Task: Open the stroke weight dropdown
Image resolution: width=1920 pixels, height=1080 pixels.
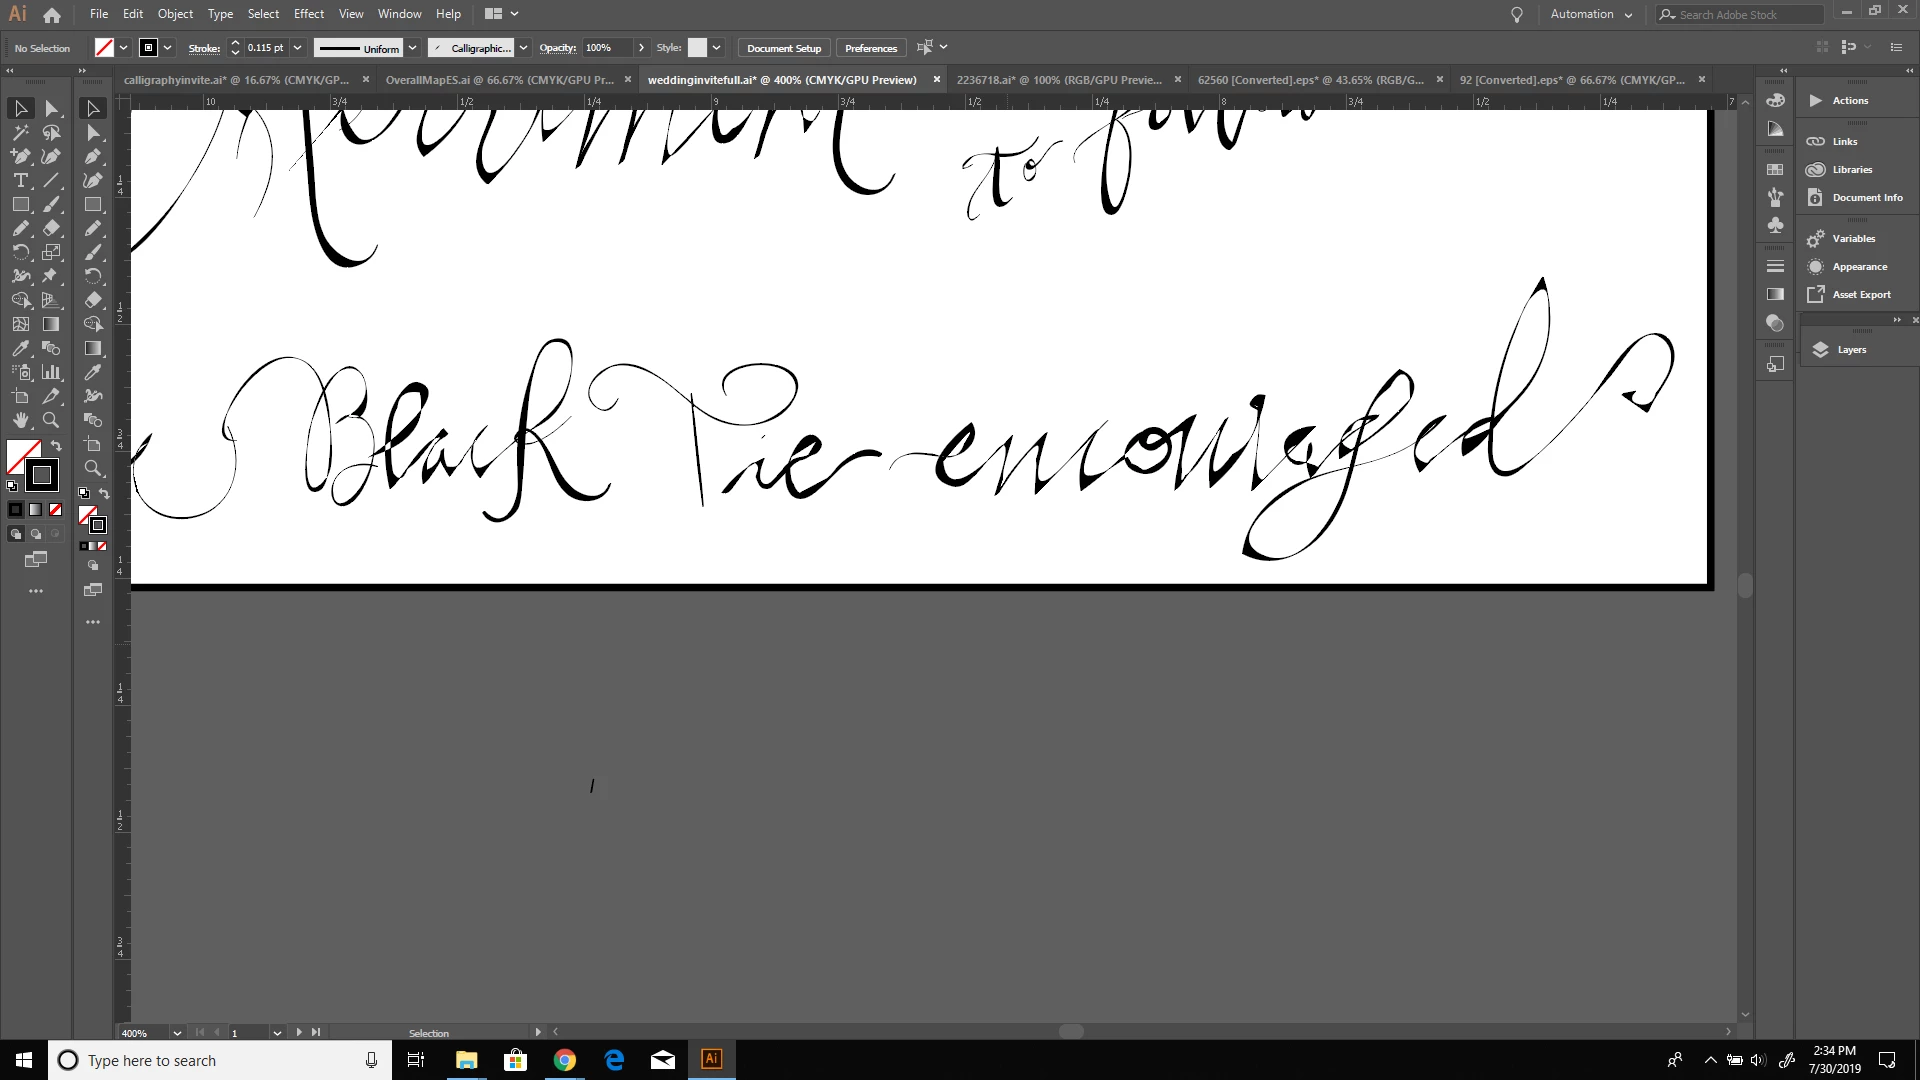Action: tap(297, 48)
